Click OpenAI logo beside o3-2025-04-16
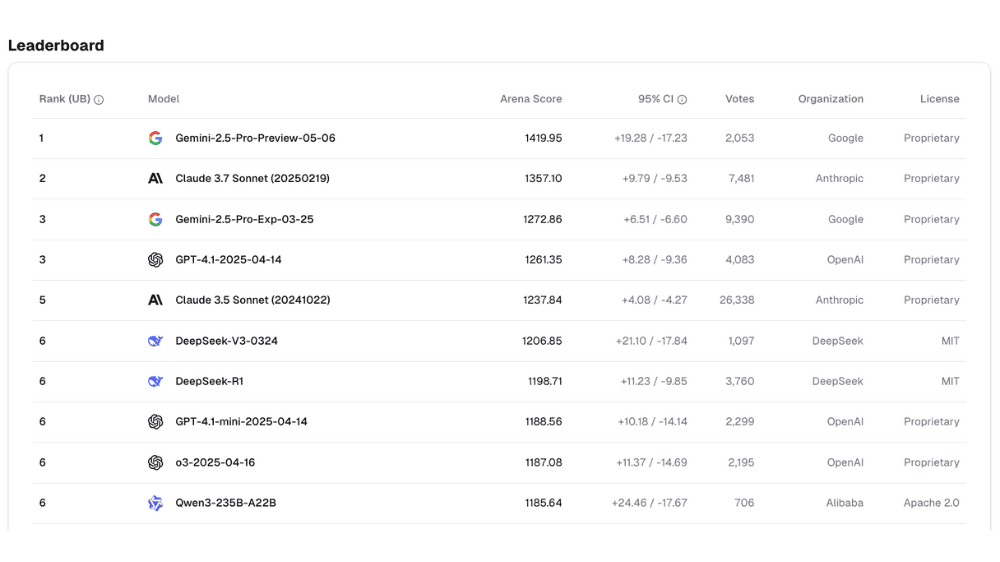Screen dimensions: 1000x562 click(x=155, y=462)
